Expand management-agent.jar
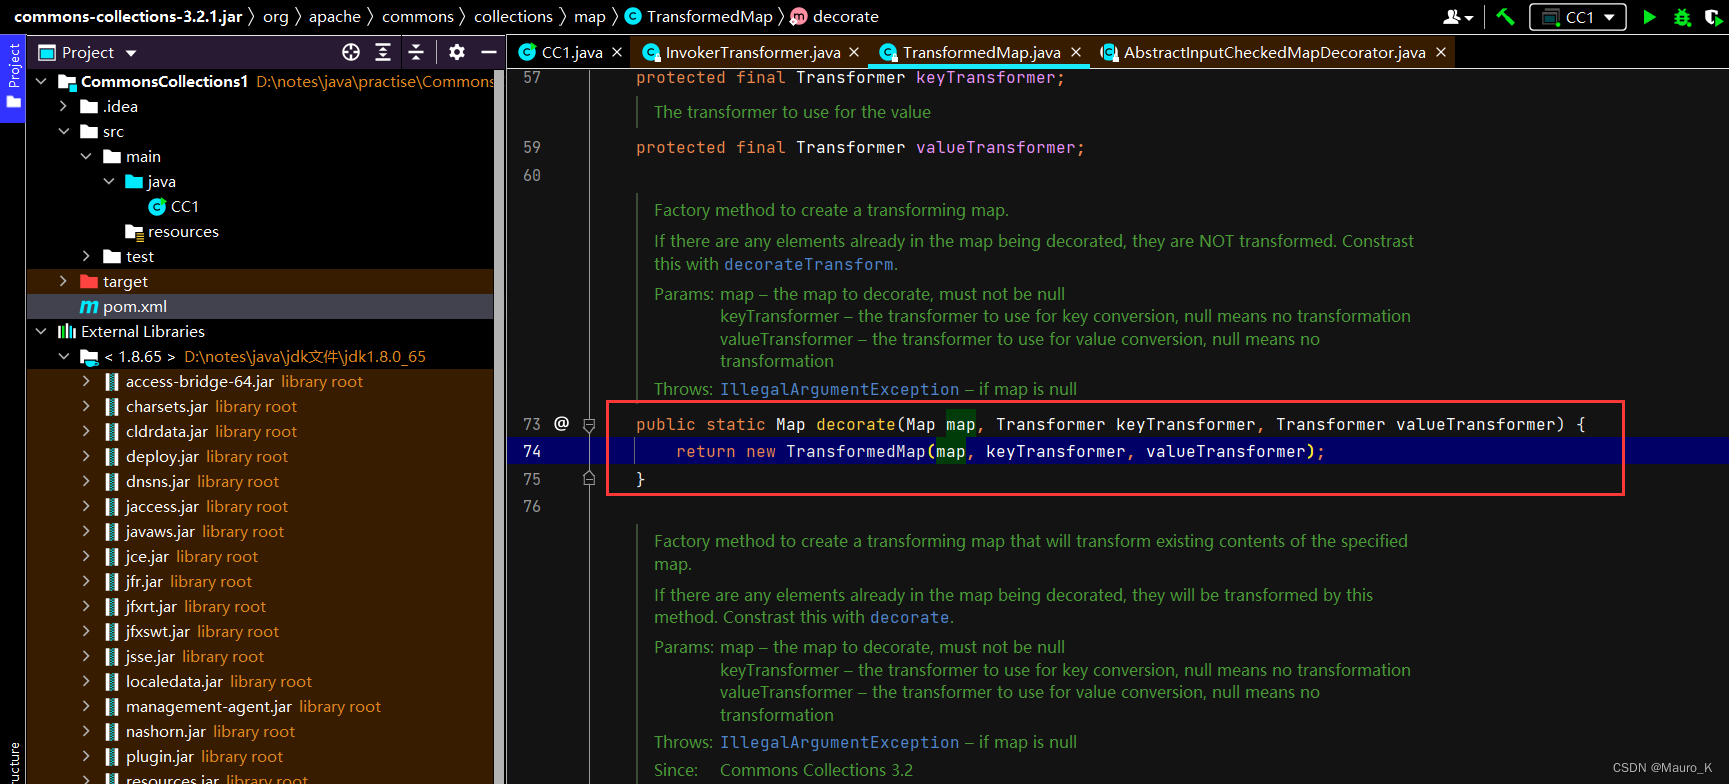This screenshot has height=784, width=1729. [86, 706]
